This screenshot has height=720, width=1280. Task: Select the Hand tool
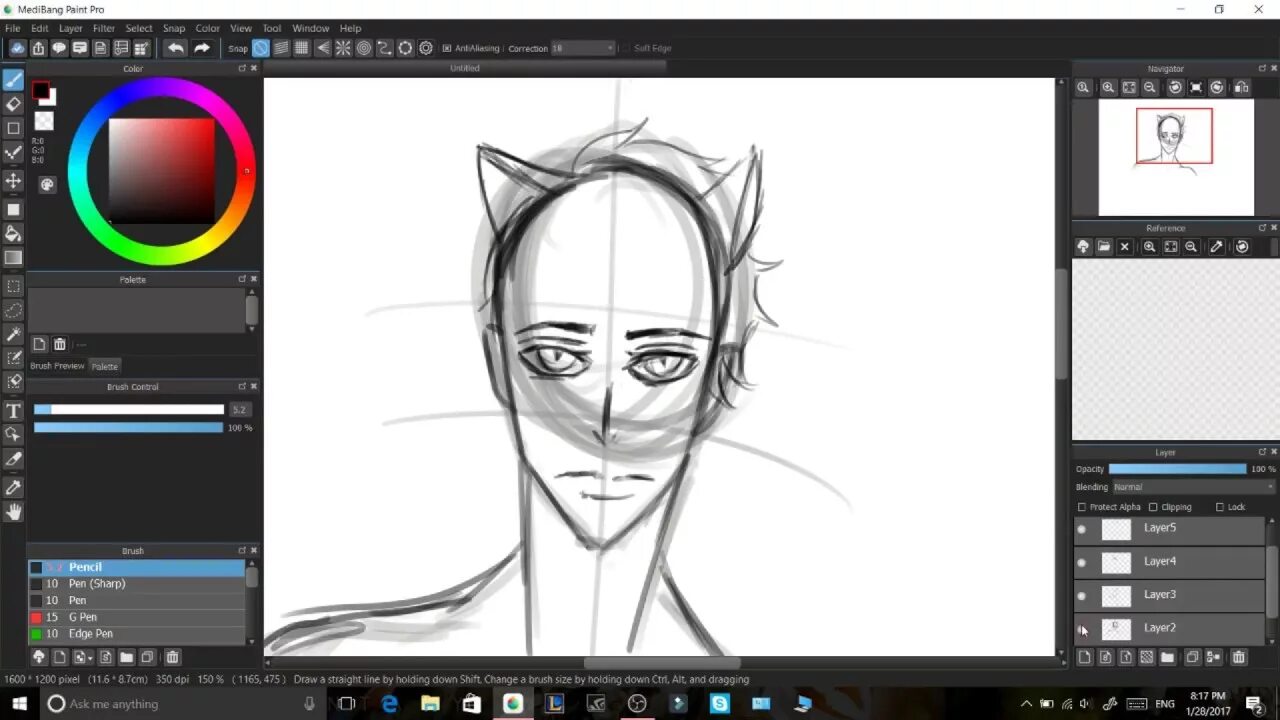pyautogui.click(x=13, y=512)
